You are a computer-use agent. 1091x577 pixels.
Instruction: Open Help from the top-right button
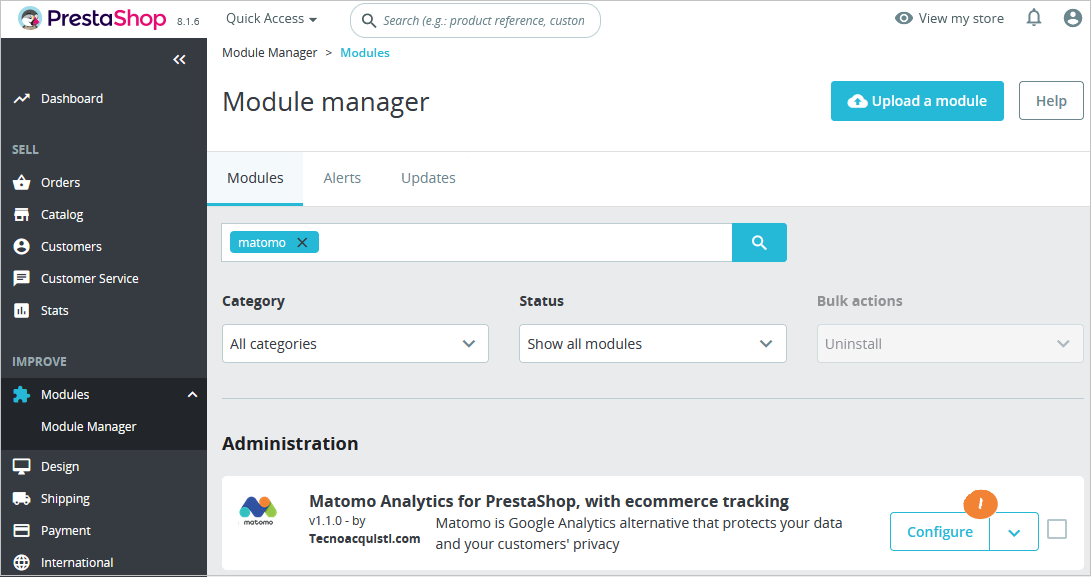(x=1051, y=101)
